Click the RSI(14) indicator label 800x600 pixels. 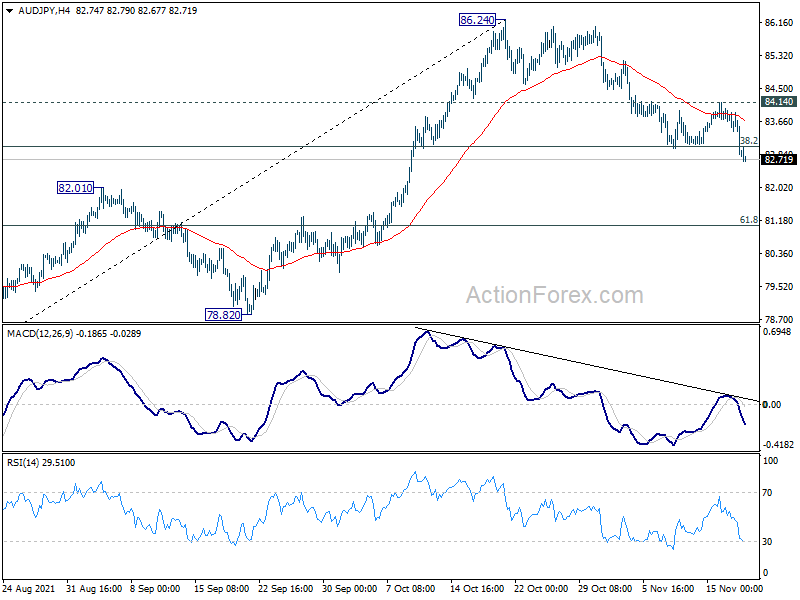23,463
